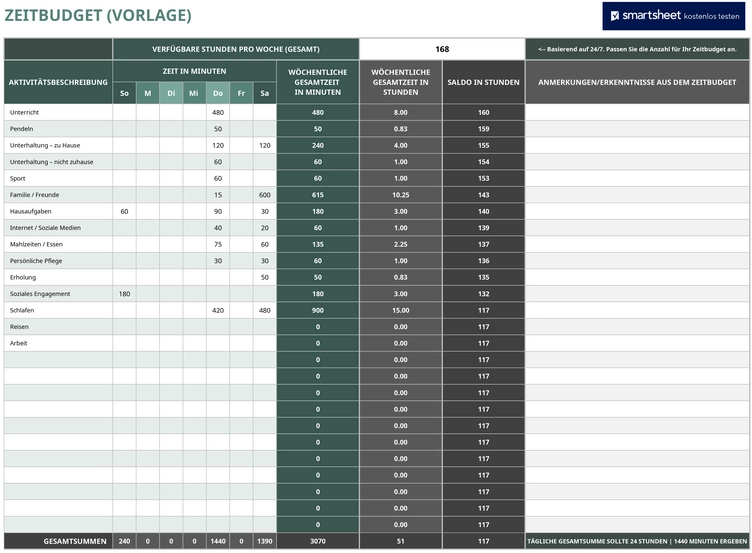This screenshot has height=553, width=752.
Task: Click the Schlafen weekly hours 15.00 cell
Action: [400, 310]
